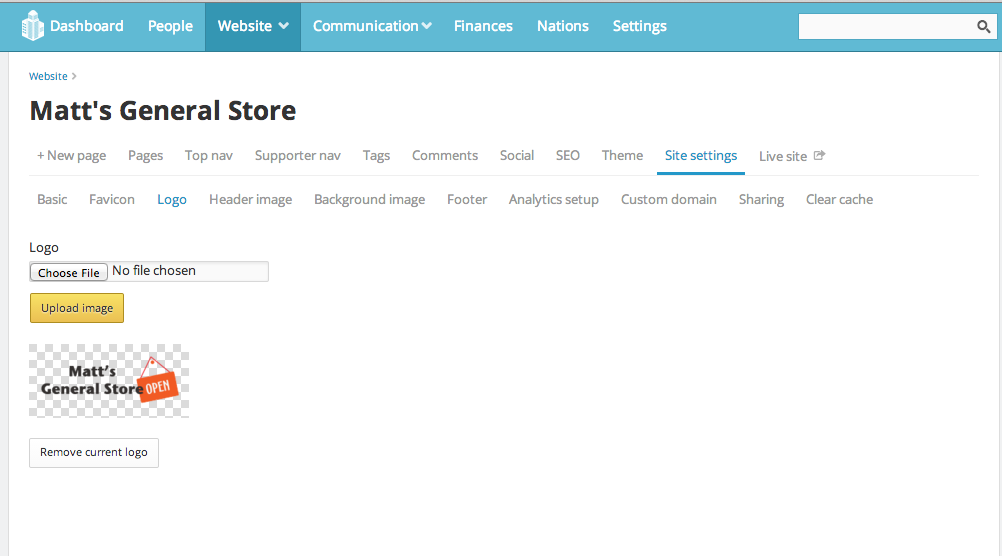Open the Tags tab
This screenshot has height=556, width=1002.
point(376,155)
